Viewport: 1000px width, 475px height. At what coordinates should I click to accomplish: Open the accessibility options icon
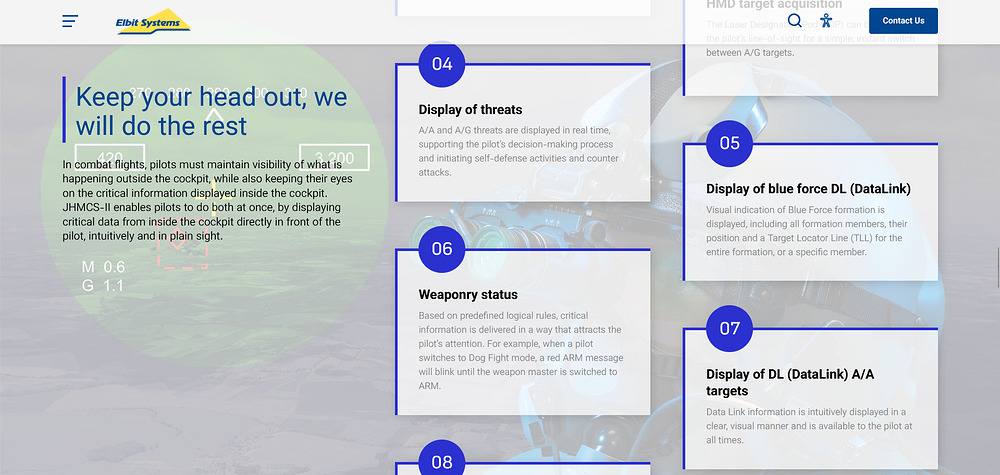[x=826, y=21]
